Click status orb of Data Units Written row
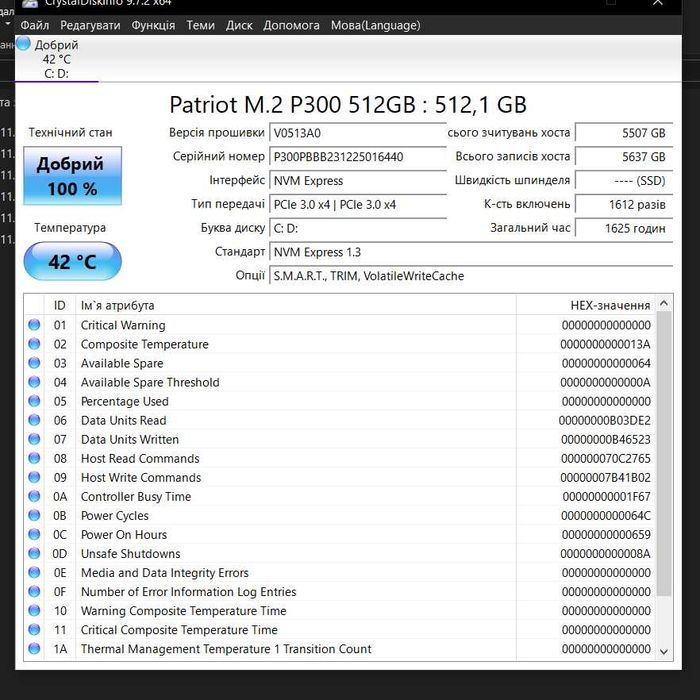Screen dimensions: 700x700 (x=34, y=439)
